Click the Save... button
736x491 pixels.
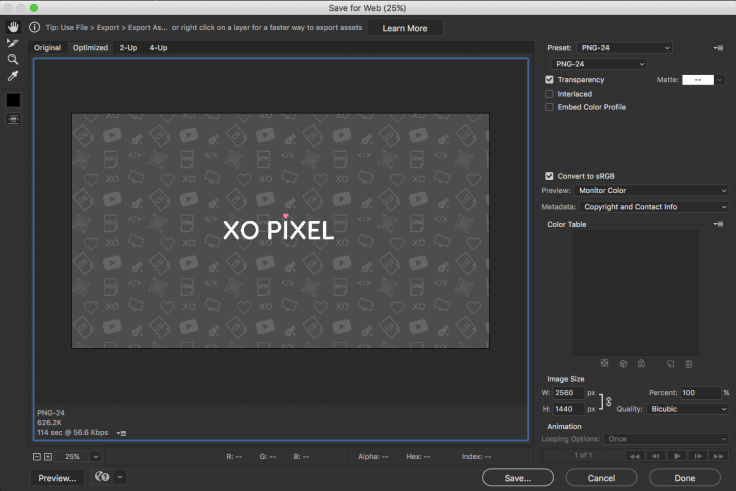point(518,478)
